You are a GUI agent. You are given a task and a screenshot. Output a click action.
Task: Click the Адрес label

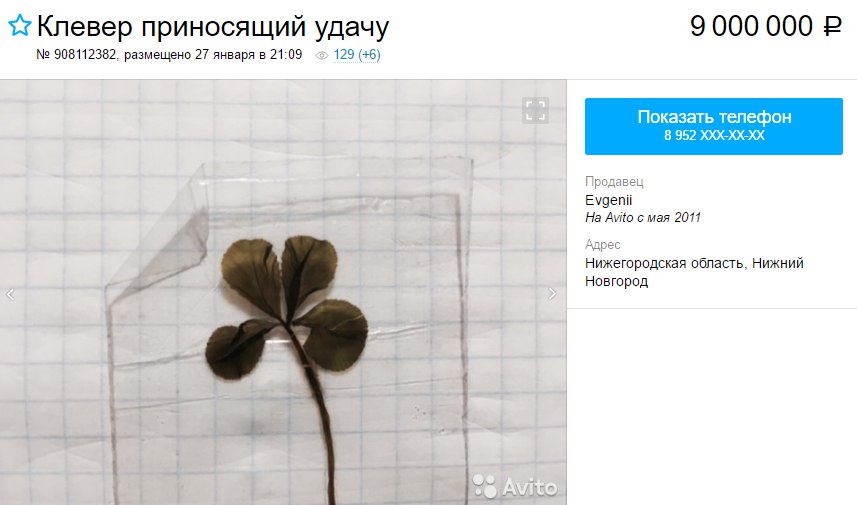(x=602, y=244)
